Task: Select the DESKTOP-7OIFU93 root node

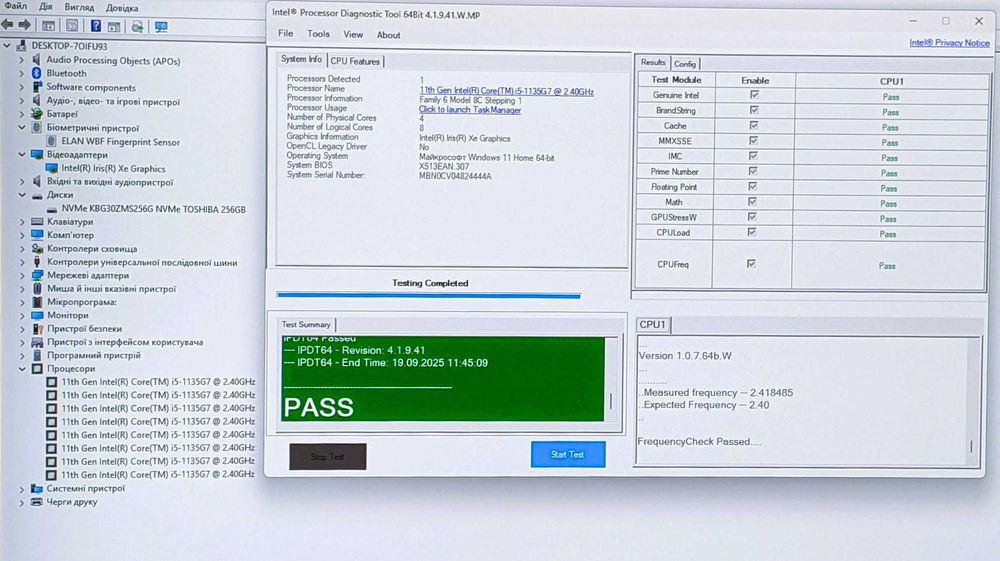Action: click(69, 46)
